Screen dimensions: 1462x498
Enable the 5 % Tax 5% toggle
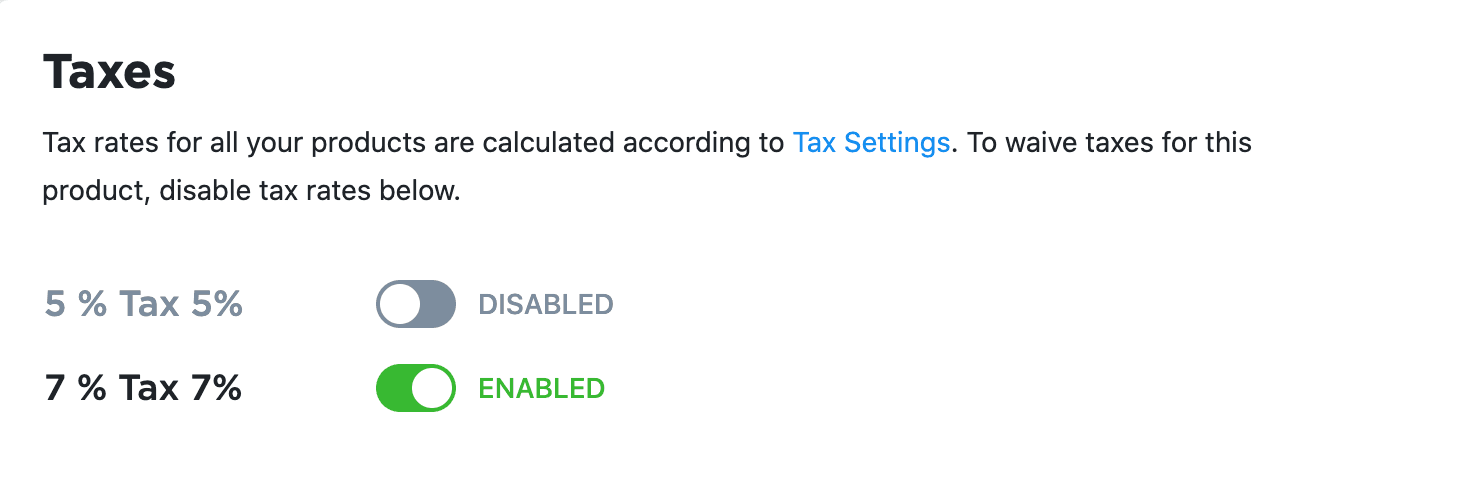[415, 304]
